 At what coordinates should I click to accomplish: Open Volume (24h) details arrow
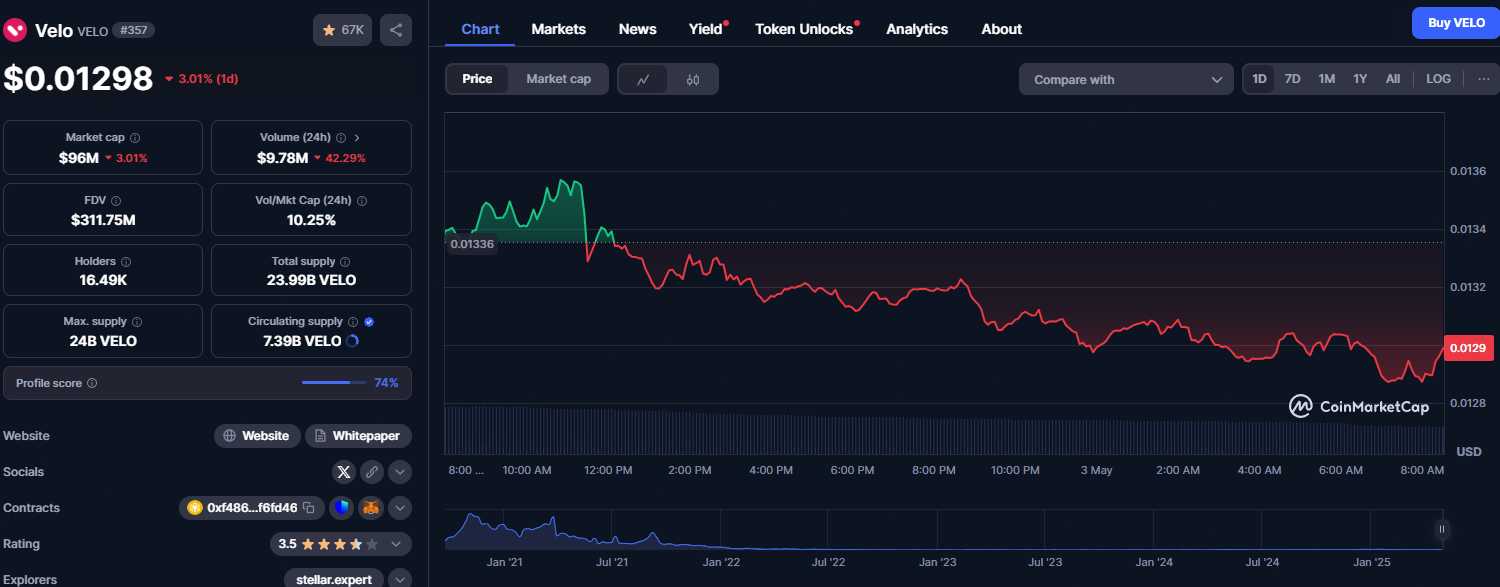pyautogui.click(x=357, y=138)
